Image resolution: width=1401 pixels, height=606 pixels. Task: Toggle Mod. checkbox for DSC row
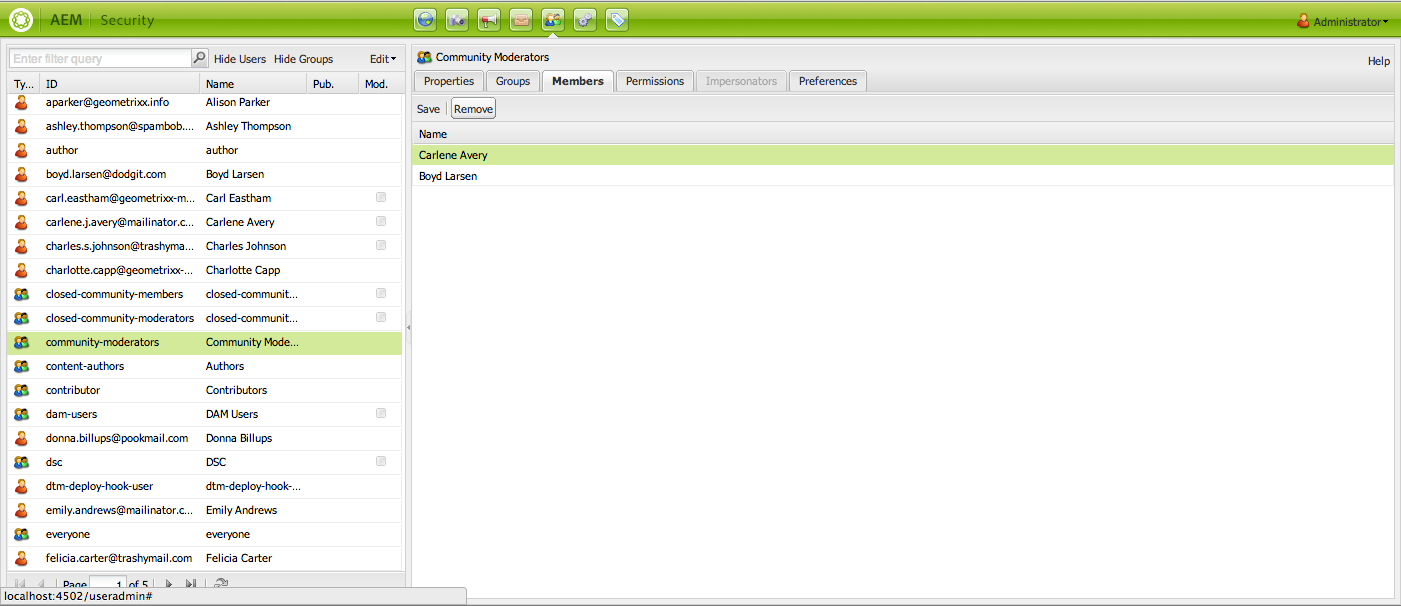pyautogui.click(x=381, y=461)
